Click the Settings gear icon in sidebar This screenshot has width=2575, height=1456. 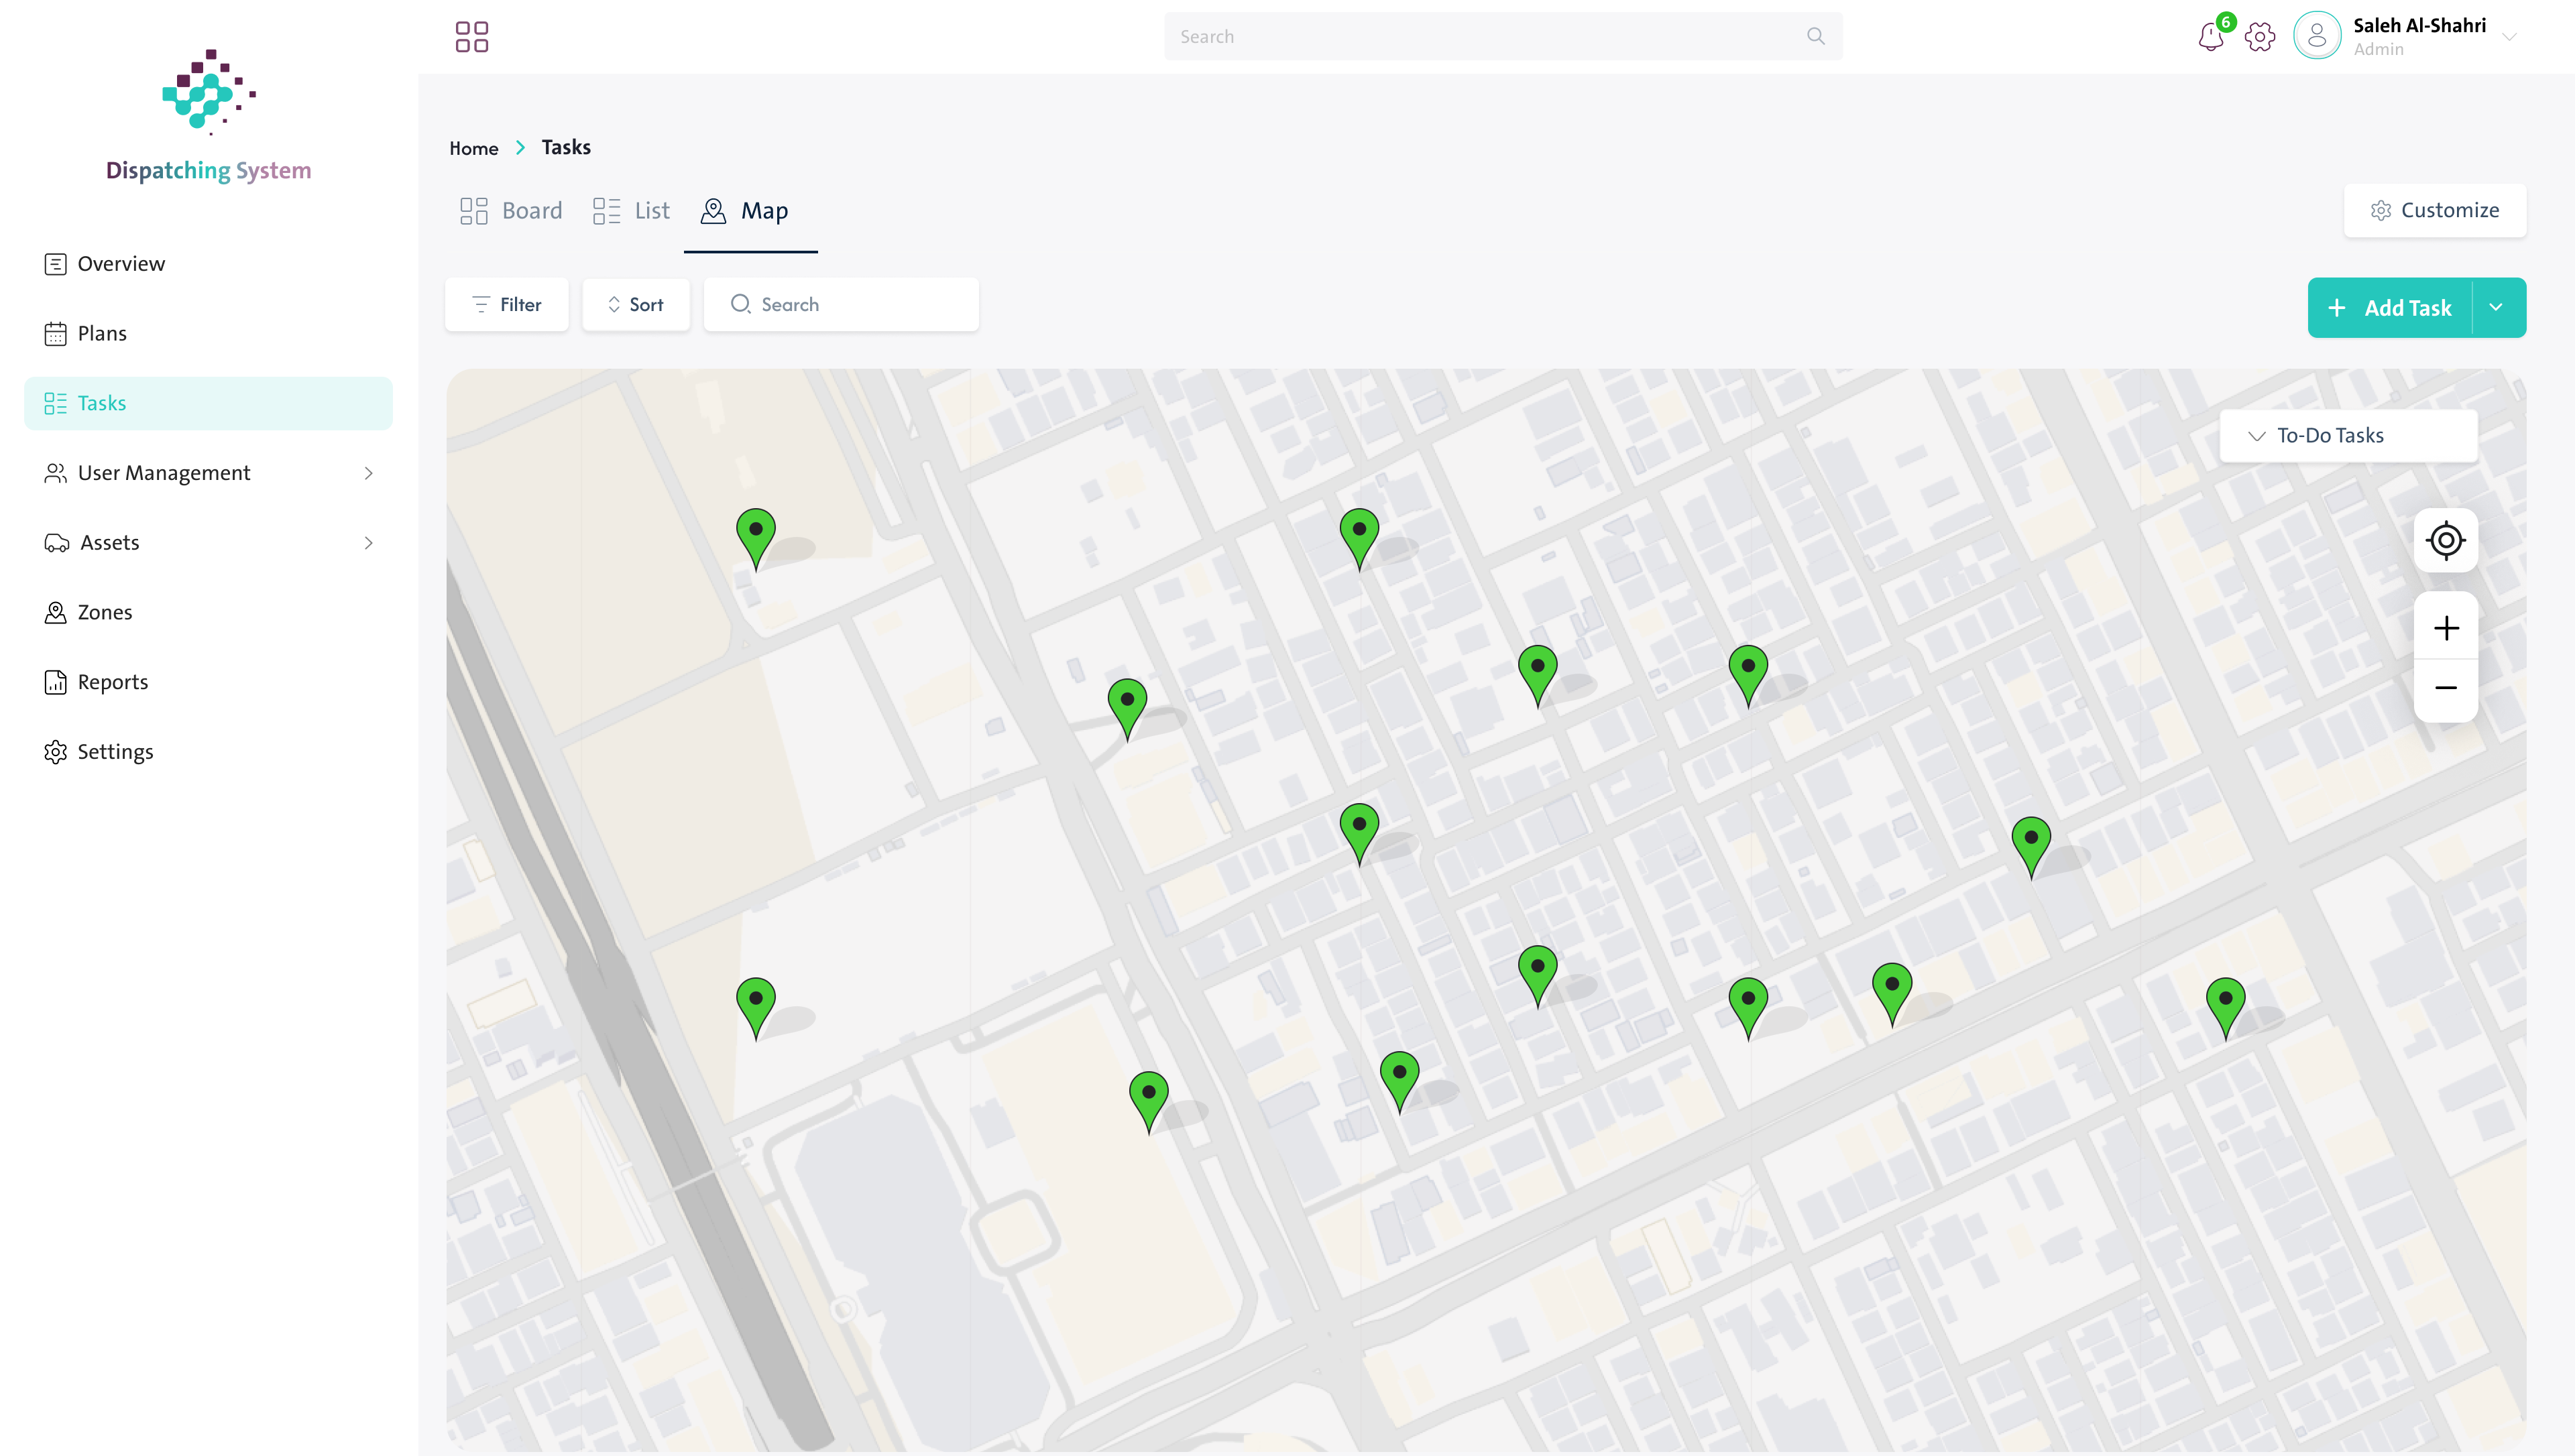(56, 752)
